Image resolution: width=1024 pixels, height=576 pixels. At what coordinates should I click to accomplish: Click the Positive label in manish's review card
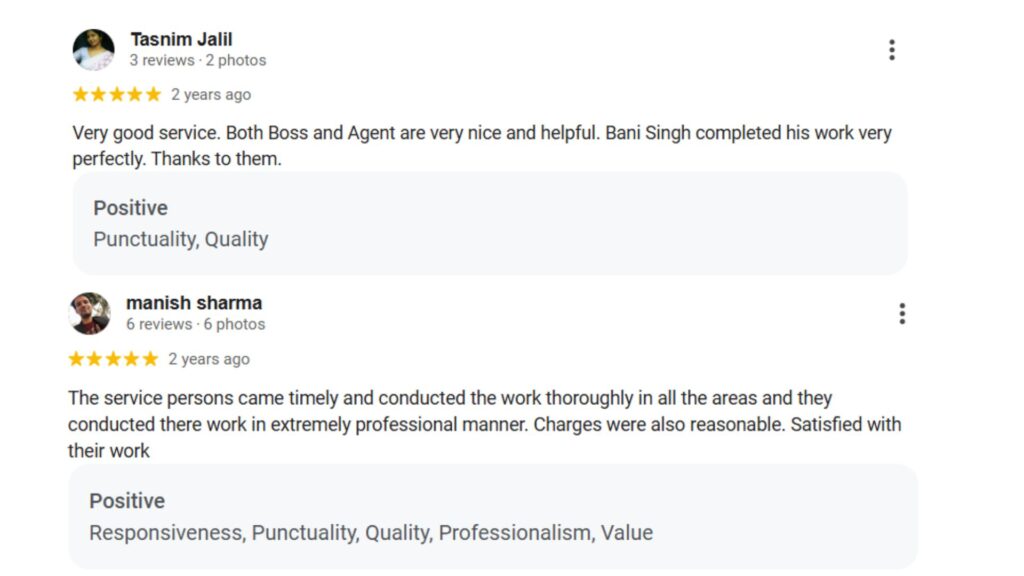127,501
